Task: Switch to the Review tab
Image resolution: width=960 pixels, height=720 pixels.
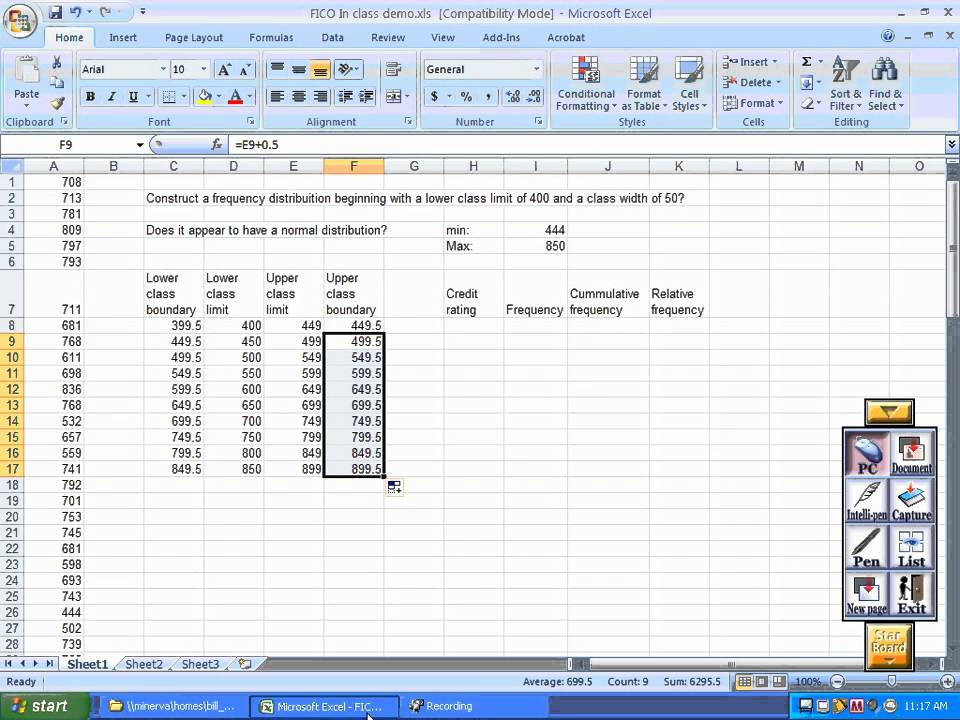Action: click(388, 37)
